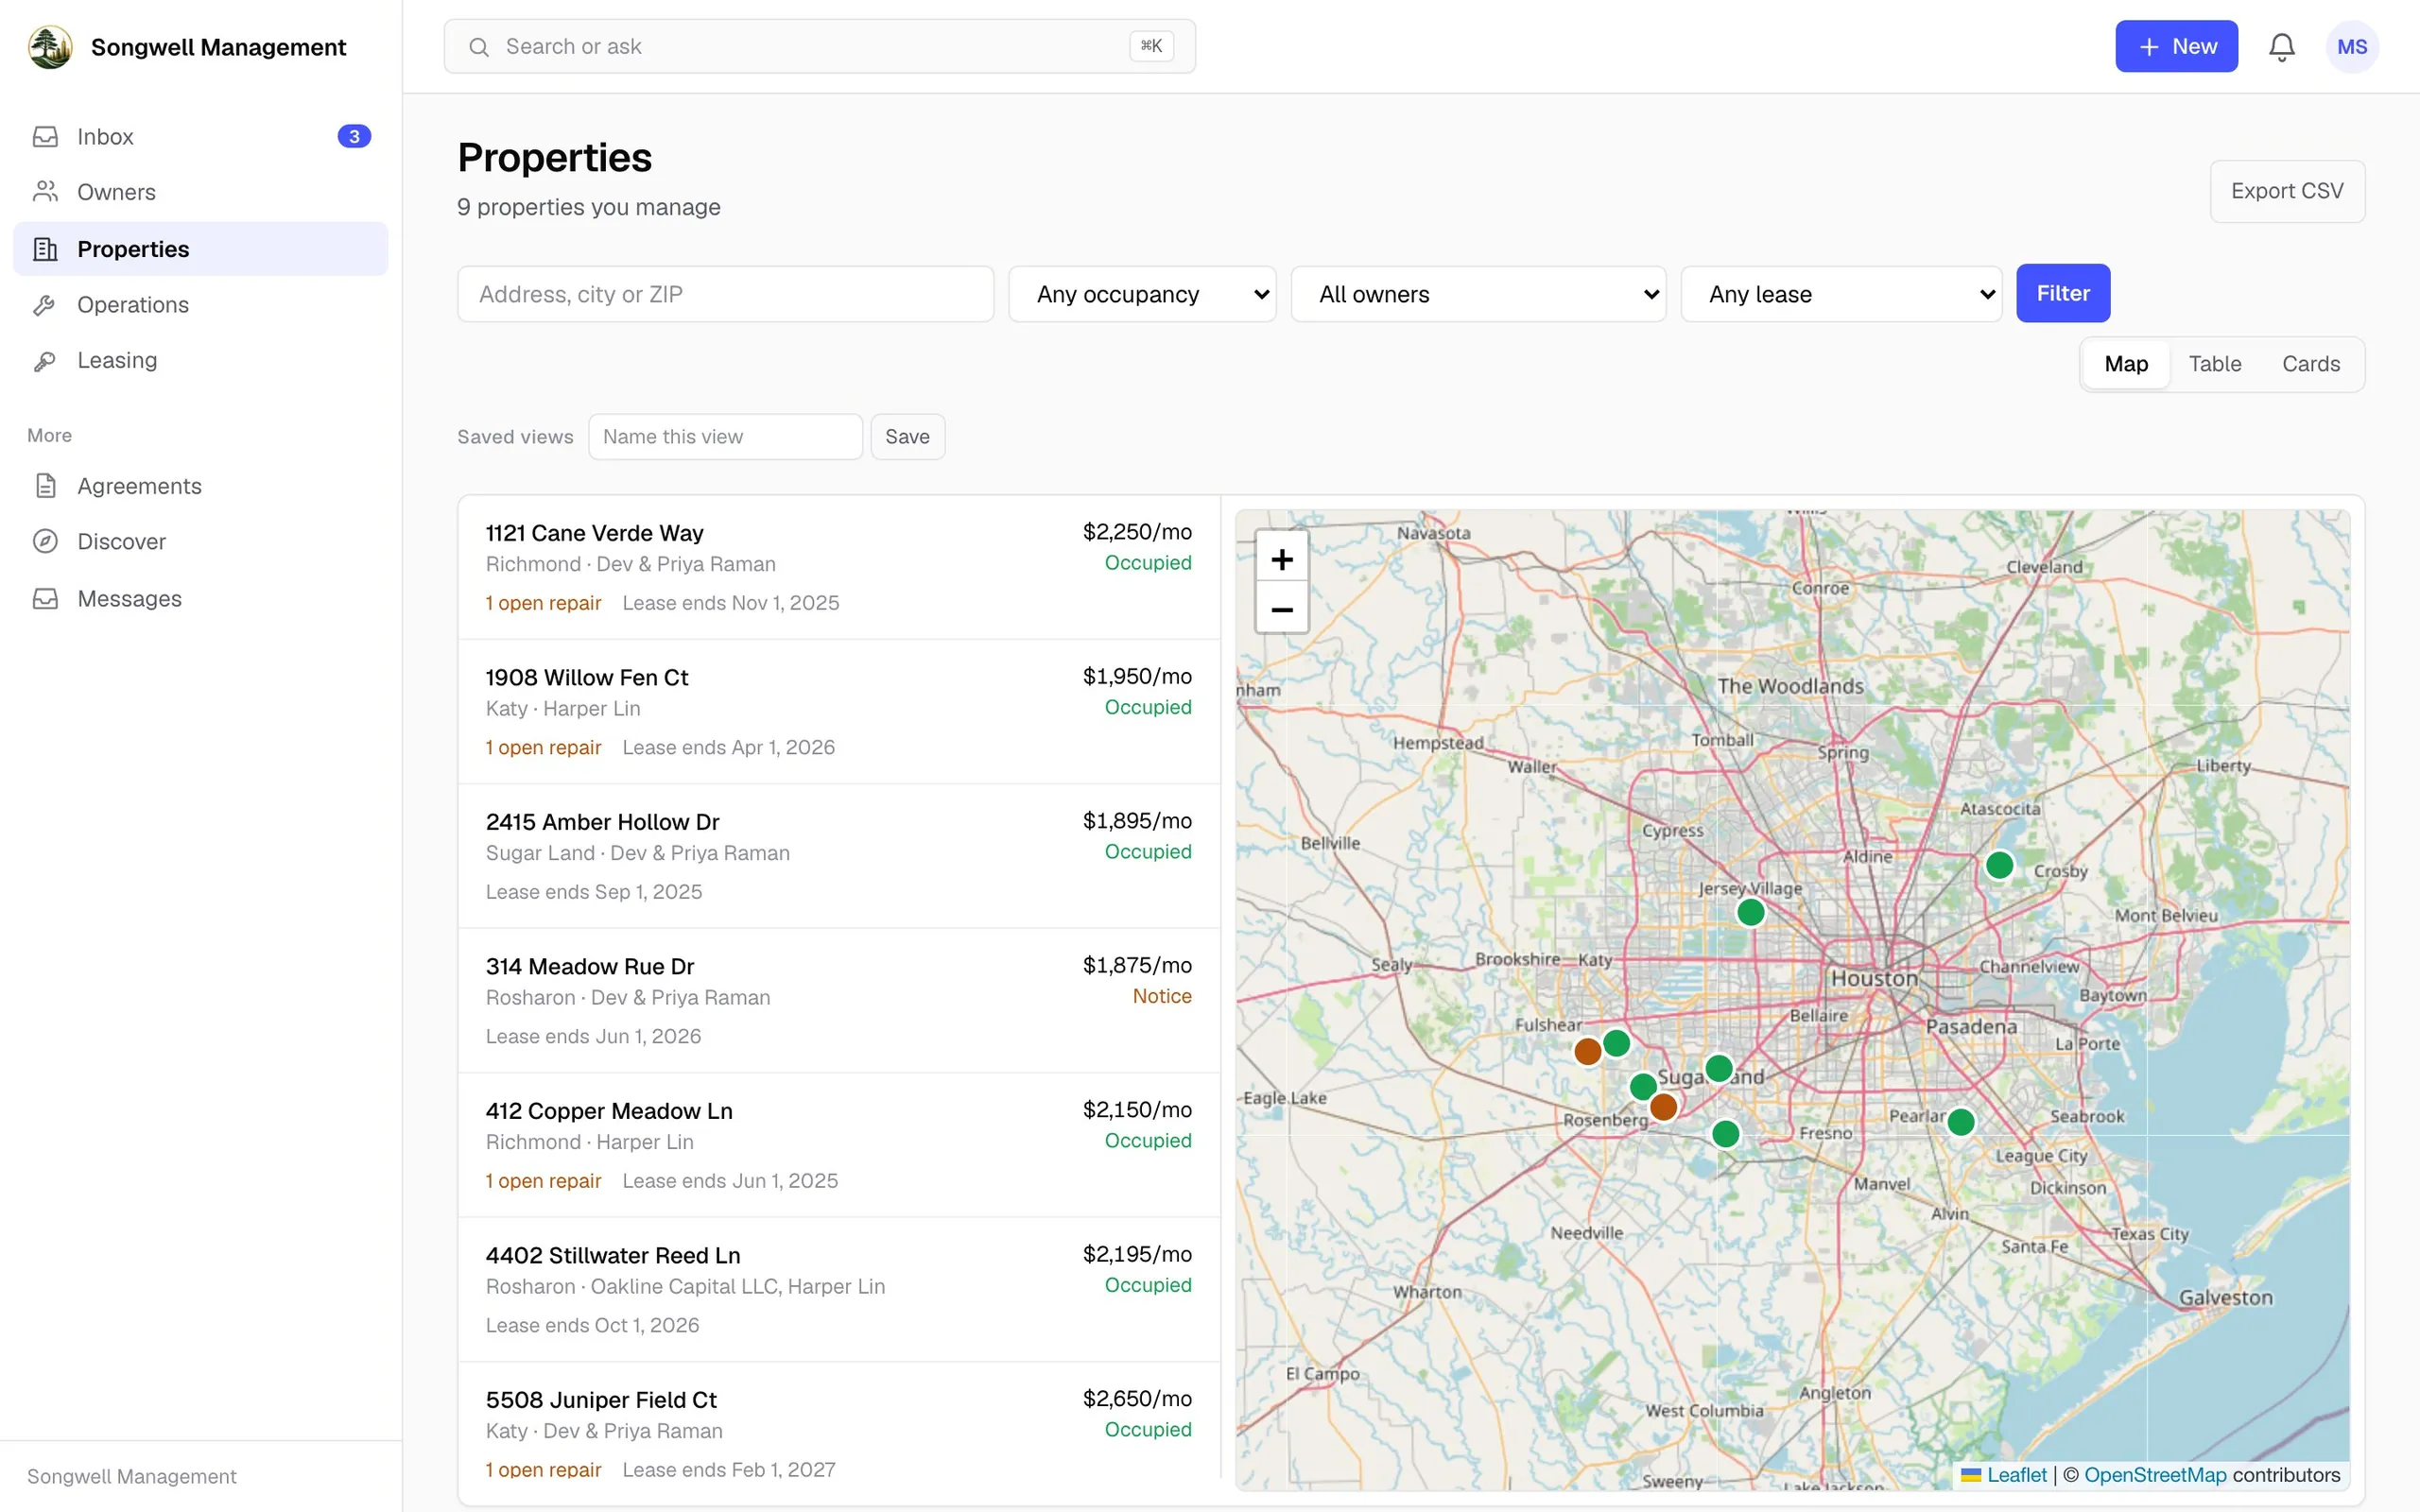
Task: Click the Messages tray icon
Action: pos(46,599)
